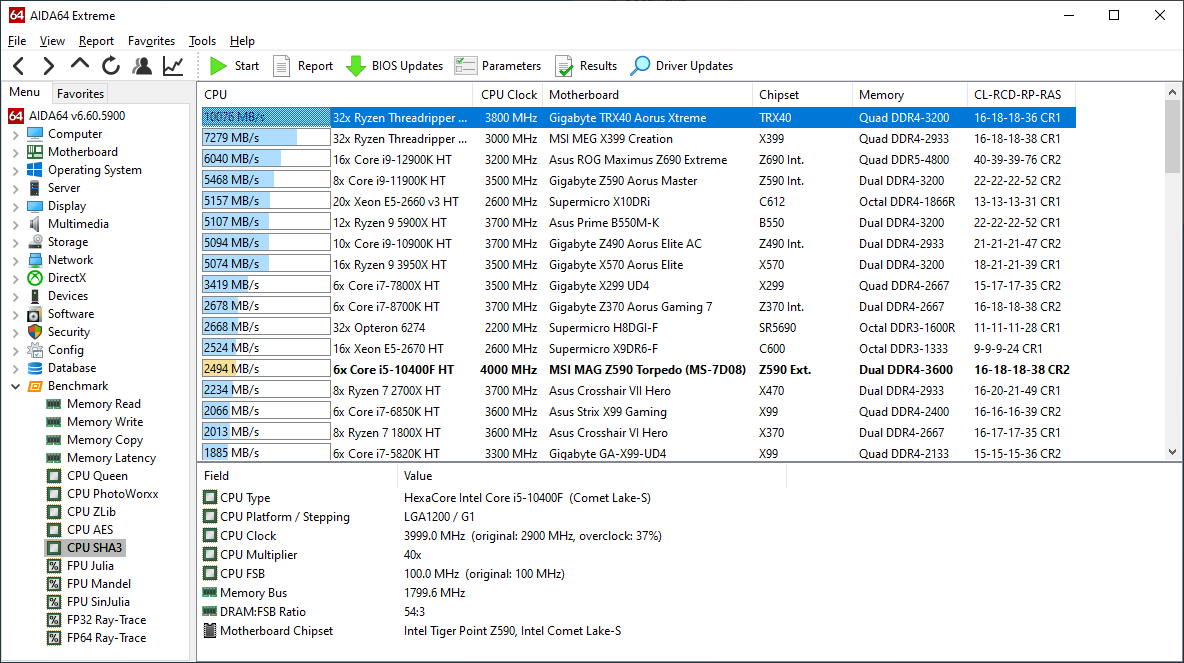Click the Up level arrow icon
This screenshot has width=1184, height=663.
(80, 65)
